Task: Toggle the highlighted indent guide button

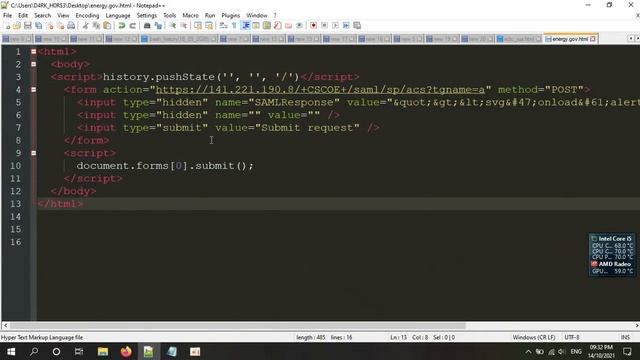Action: click(246, 26)
